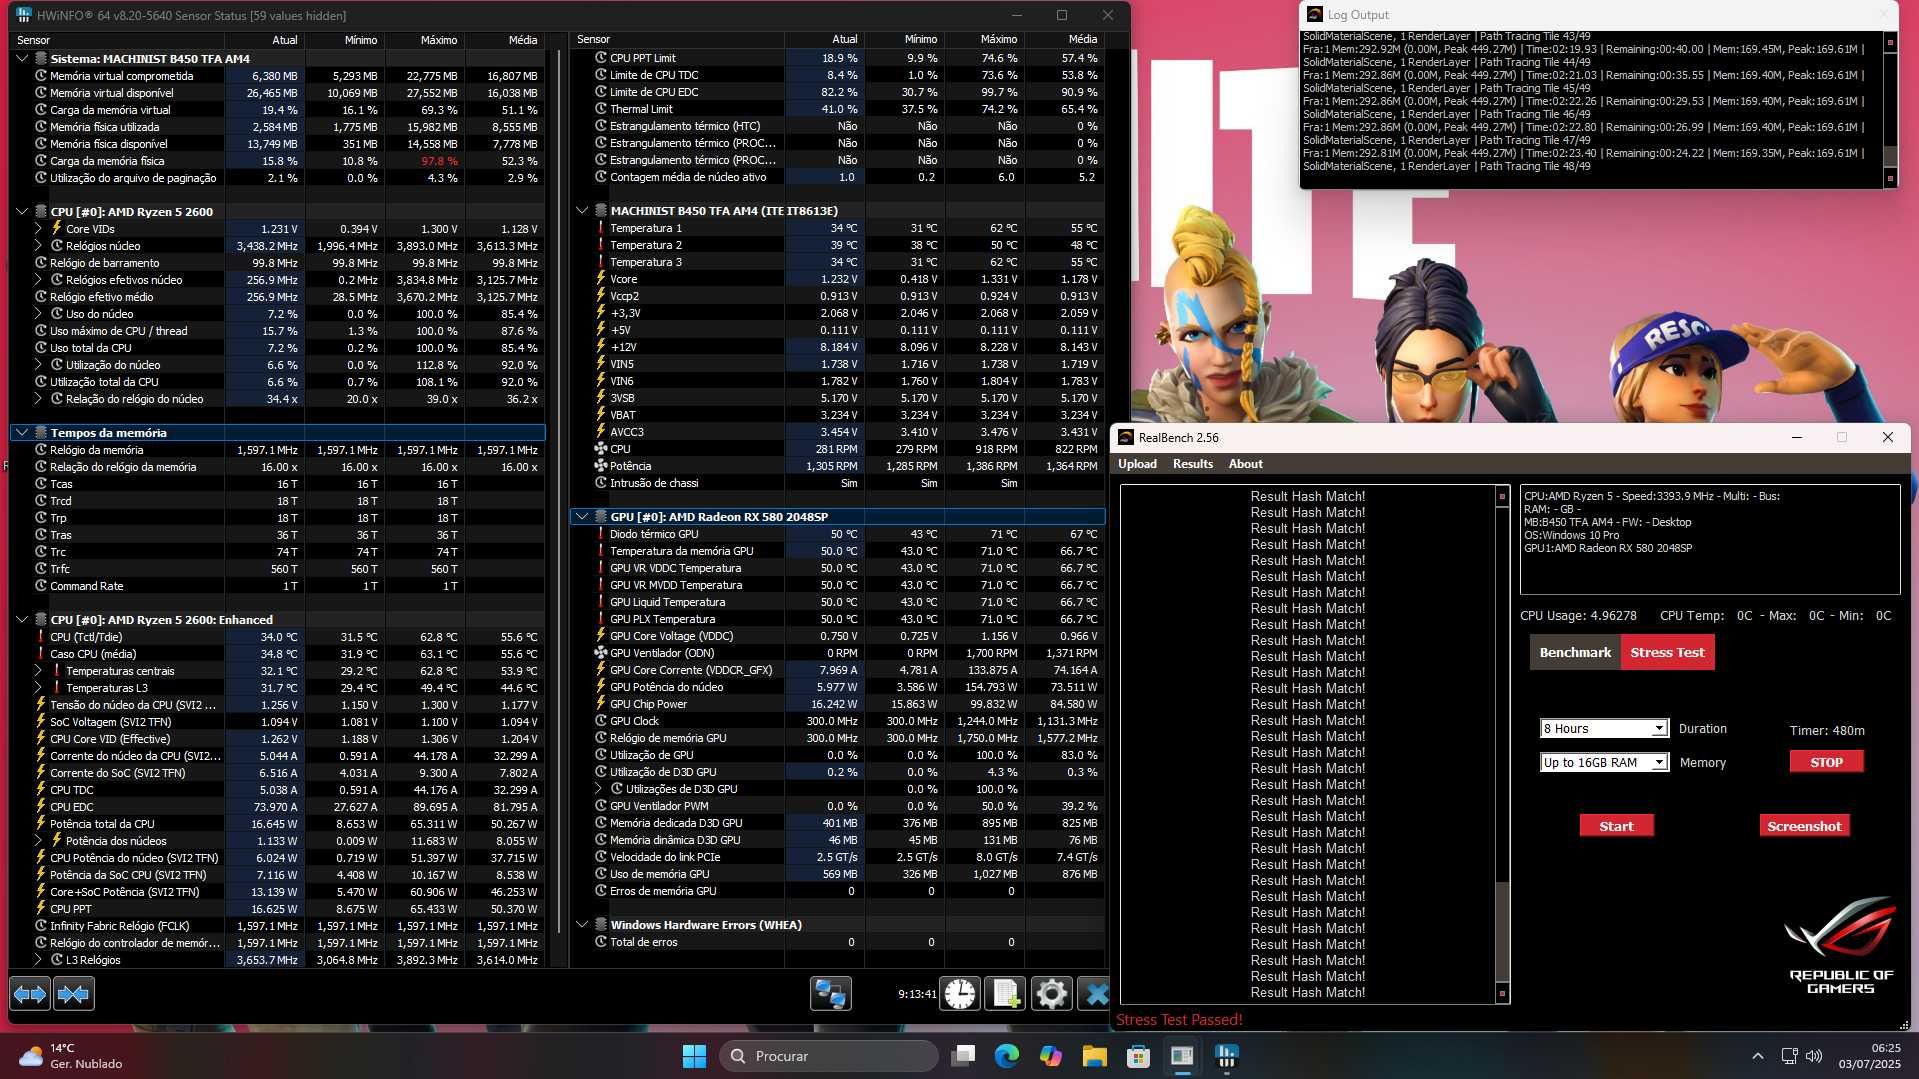The width and height of the screenshot is (1919, 1079).
Task: Click the Log Output window title icon
Action: (x=1314, y=15)
